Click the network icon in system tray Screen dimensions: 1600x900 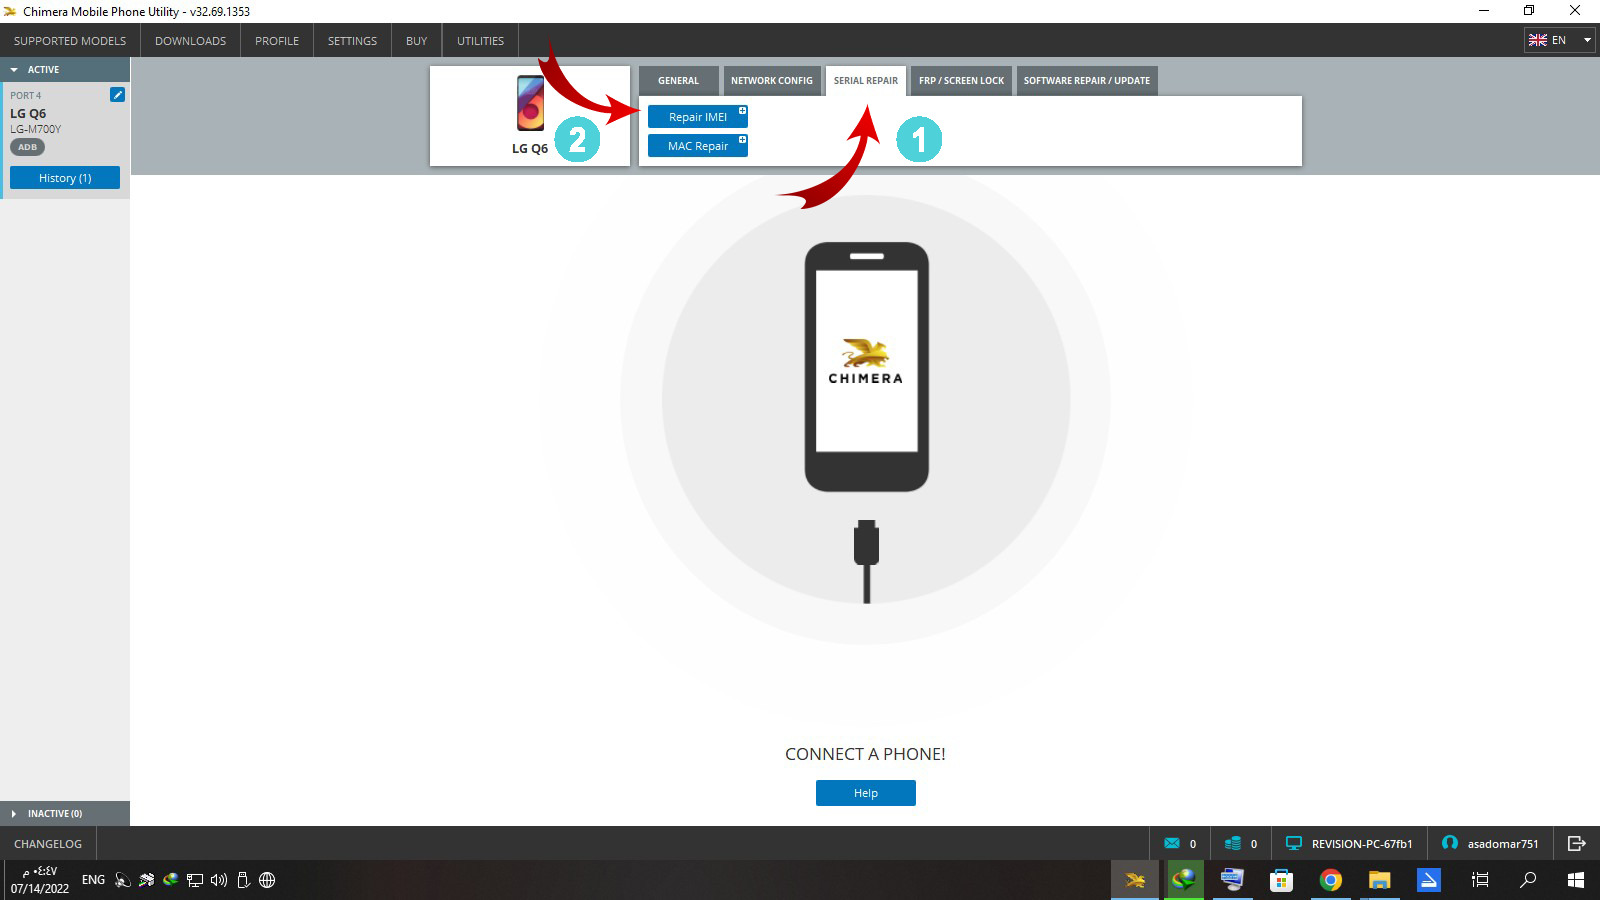(195, 880)
